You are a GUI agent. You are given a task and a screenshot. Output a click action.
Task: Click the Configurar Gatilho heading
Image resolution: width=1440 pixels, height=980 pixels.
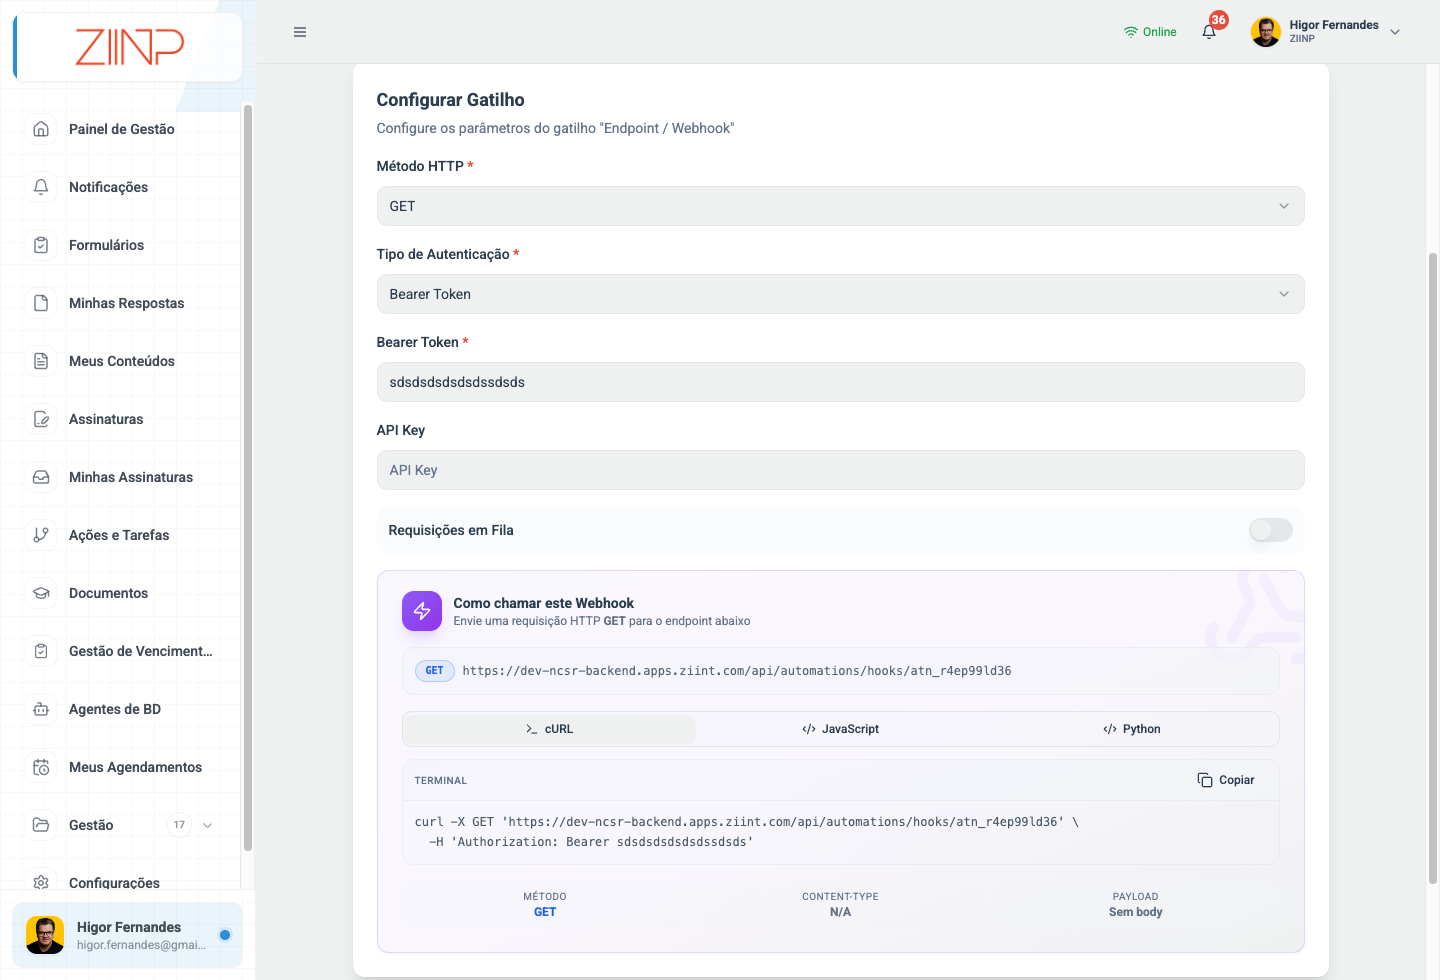coord(450,100)
